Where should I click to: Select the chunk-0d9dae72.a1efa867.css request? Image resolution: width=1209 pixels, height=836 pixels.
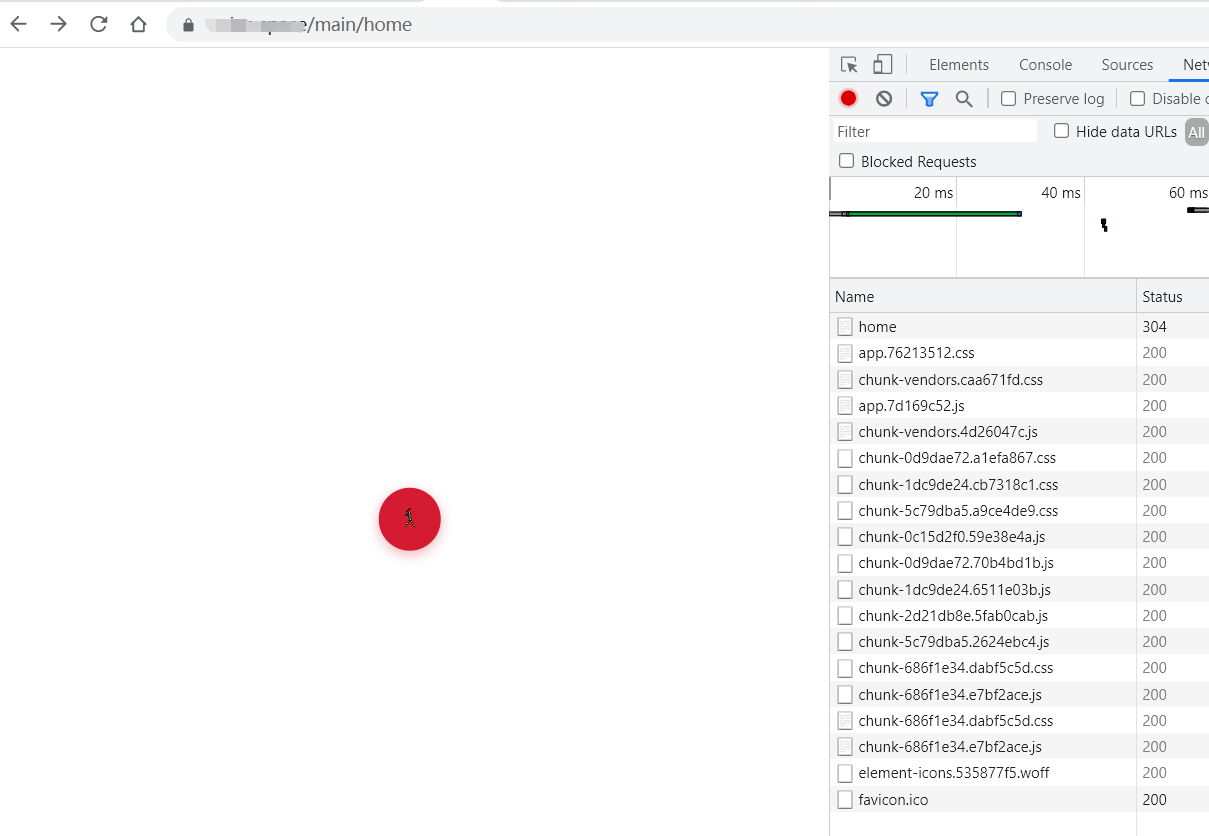[x=1019, y=458]
